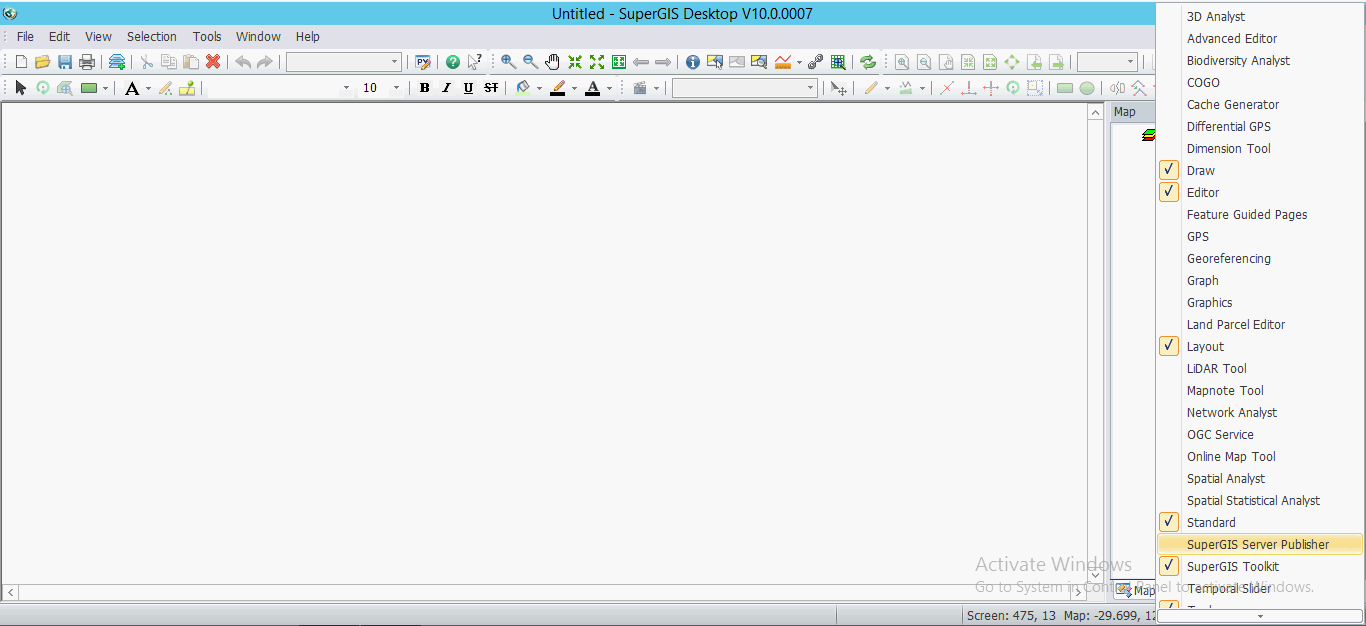Print the map

87,62
